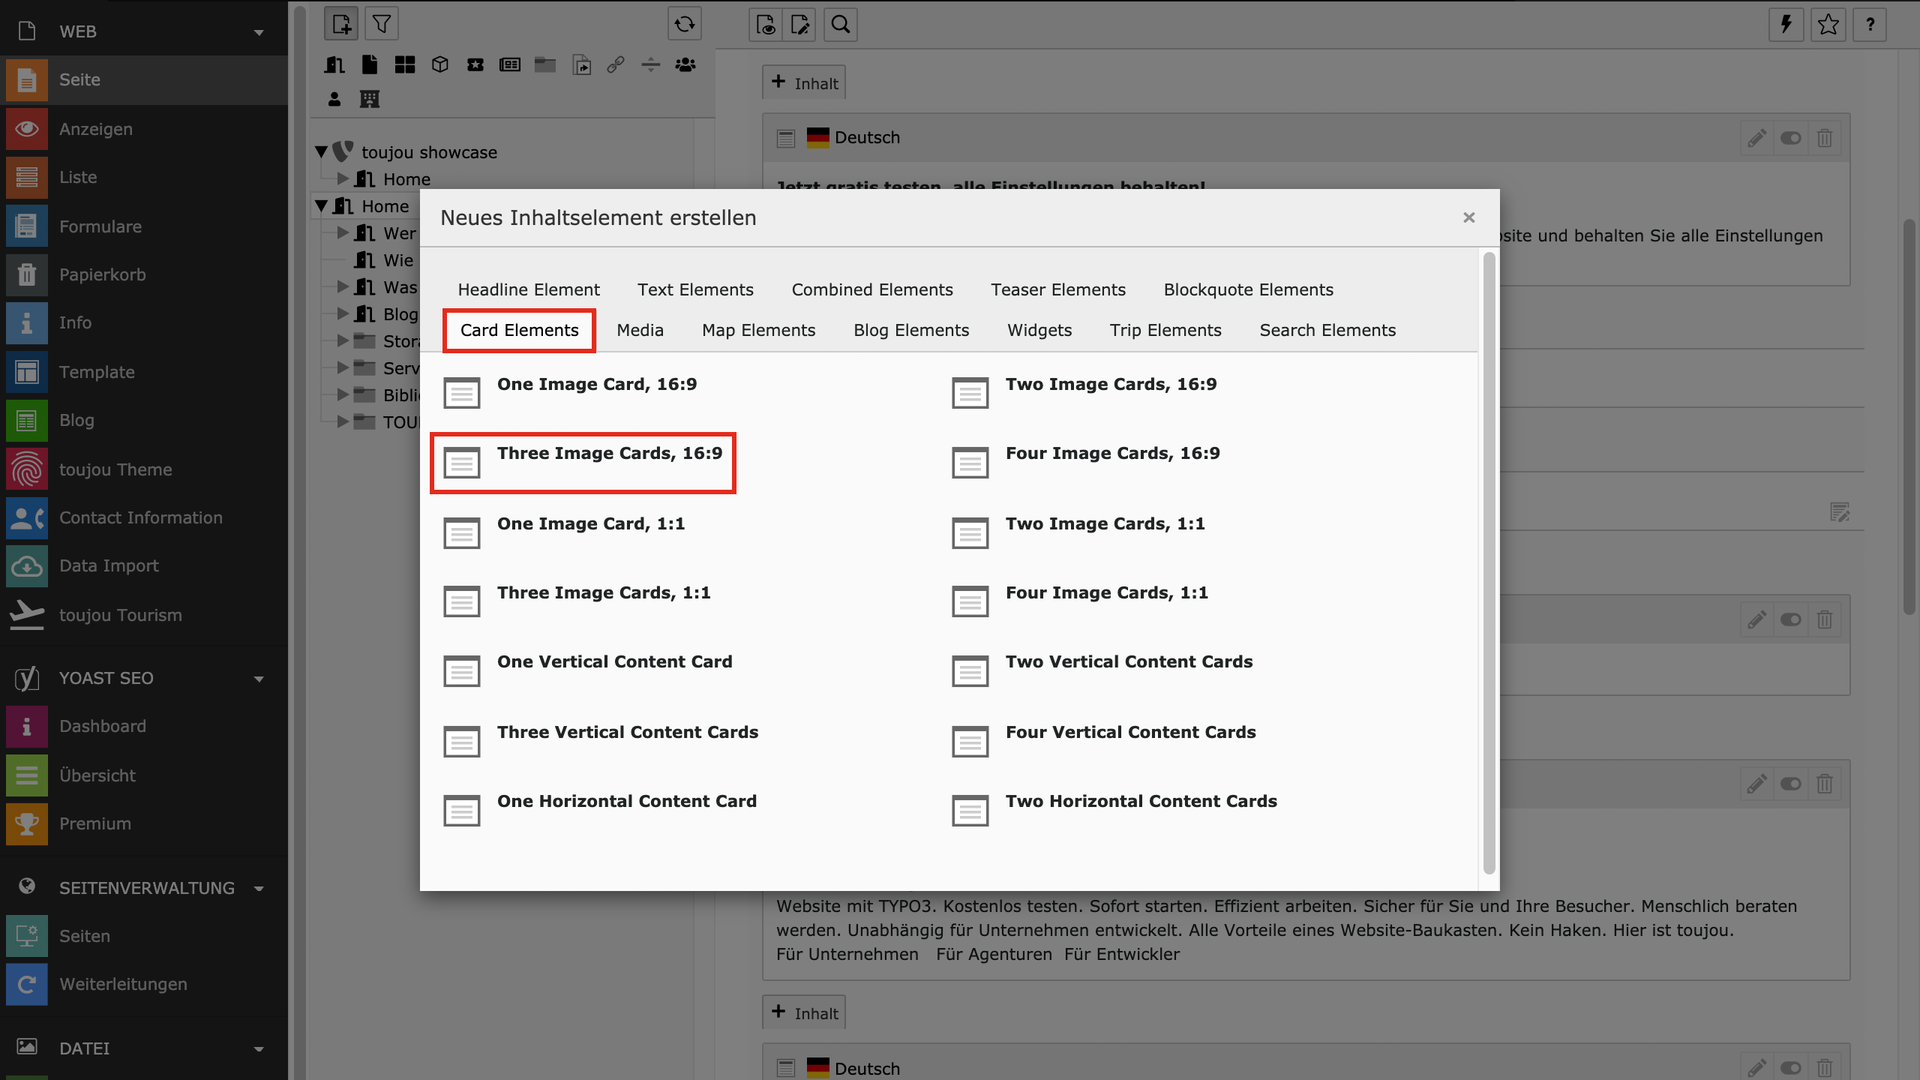
Task: Bookmark page with the star icon
Action: [x=1828, y=24]
